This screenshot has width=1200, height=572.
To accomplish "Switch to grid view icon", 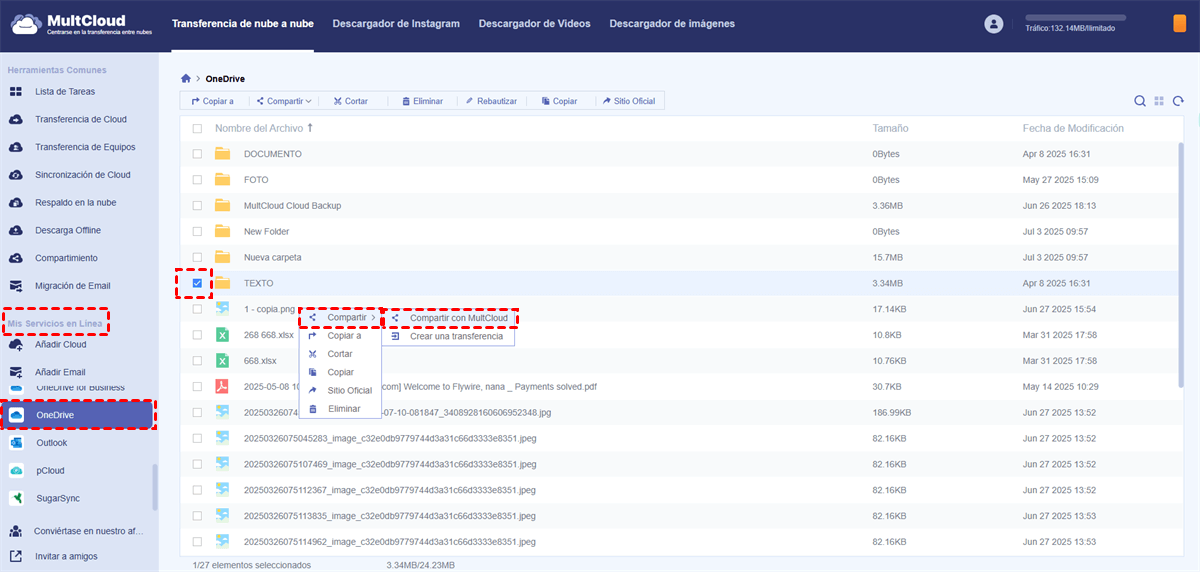I will click(1159, 101).
